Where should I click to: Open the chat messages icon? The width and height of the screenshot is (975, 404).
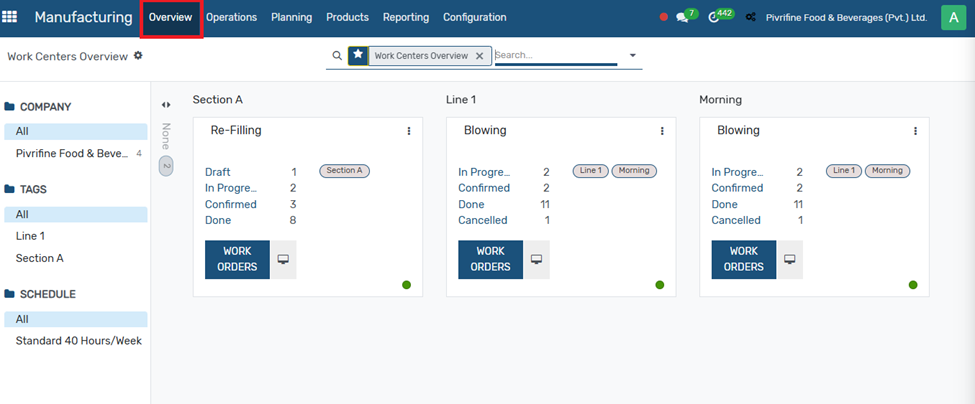tap(683, 18)
